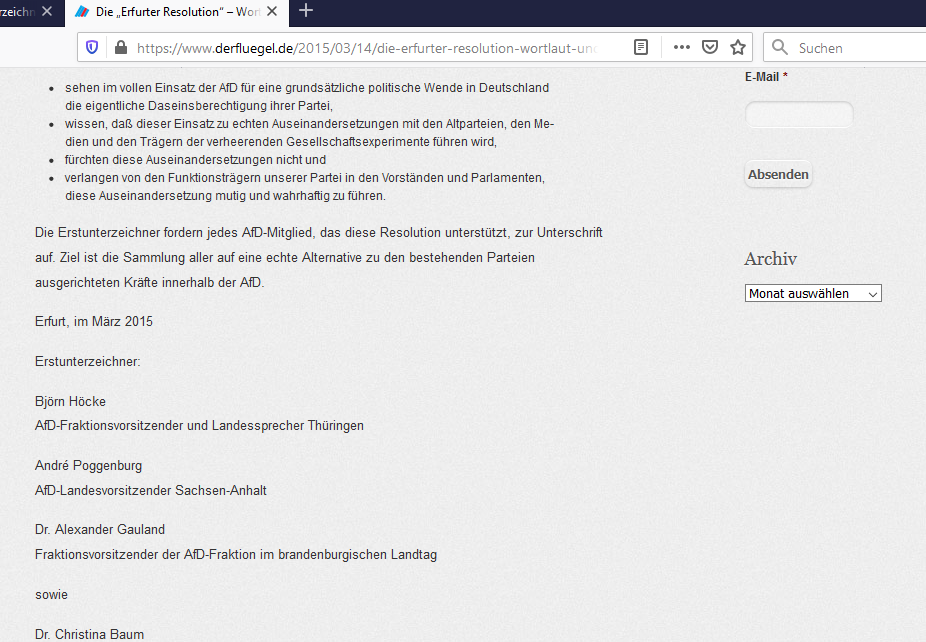The width and height of the screenshot is (926, 642).
Task: Click the name Björn Höcke
Action: click(x=70, y=402)
